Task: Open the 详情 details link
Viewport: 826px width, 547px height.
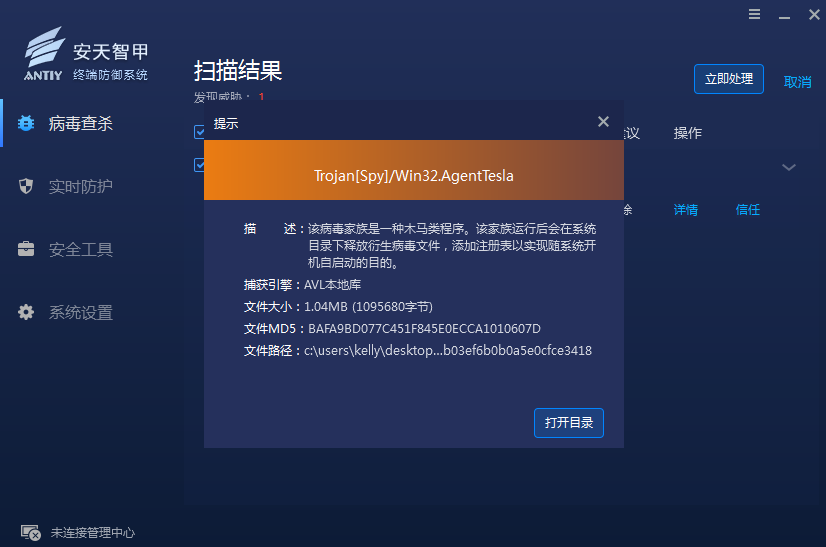Action: (685, 210)
